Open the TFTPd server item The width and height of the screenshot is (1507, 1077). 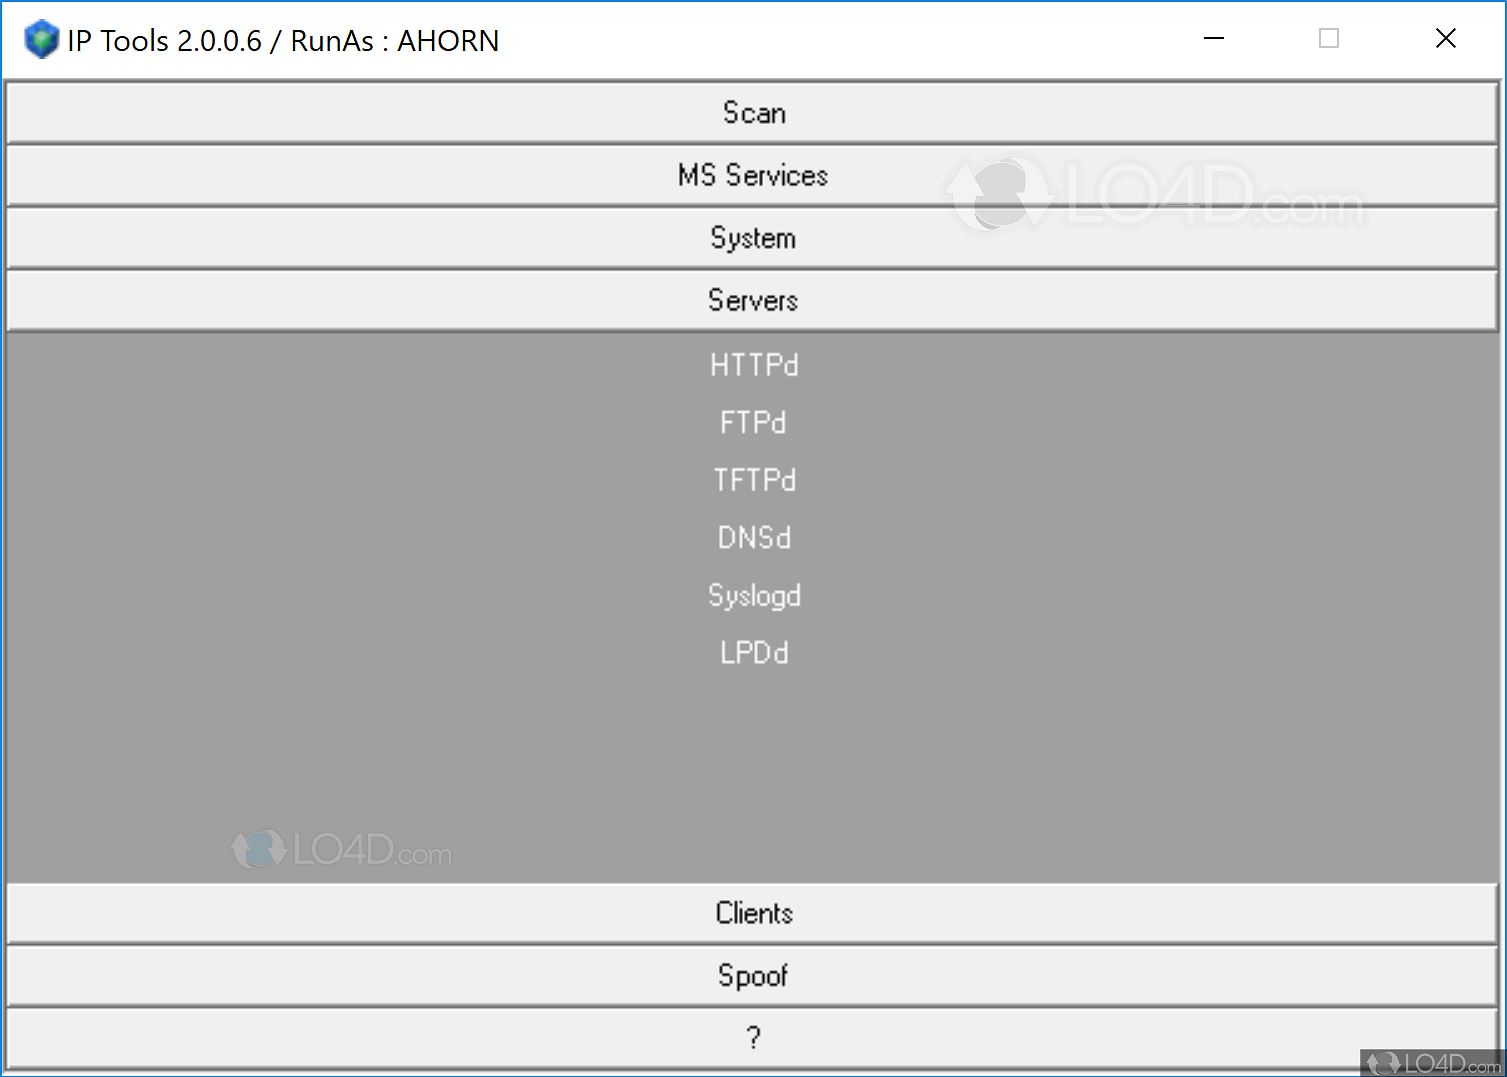[754, 480]
